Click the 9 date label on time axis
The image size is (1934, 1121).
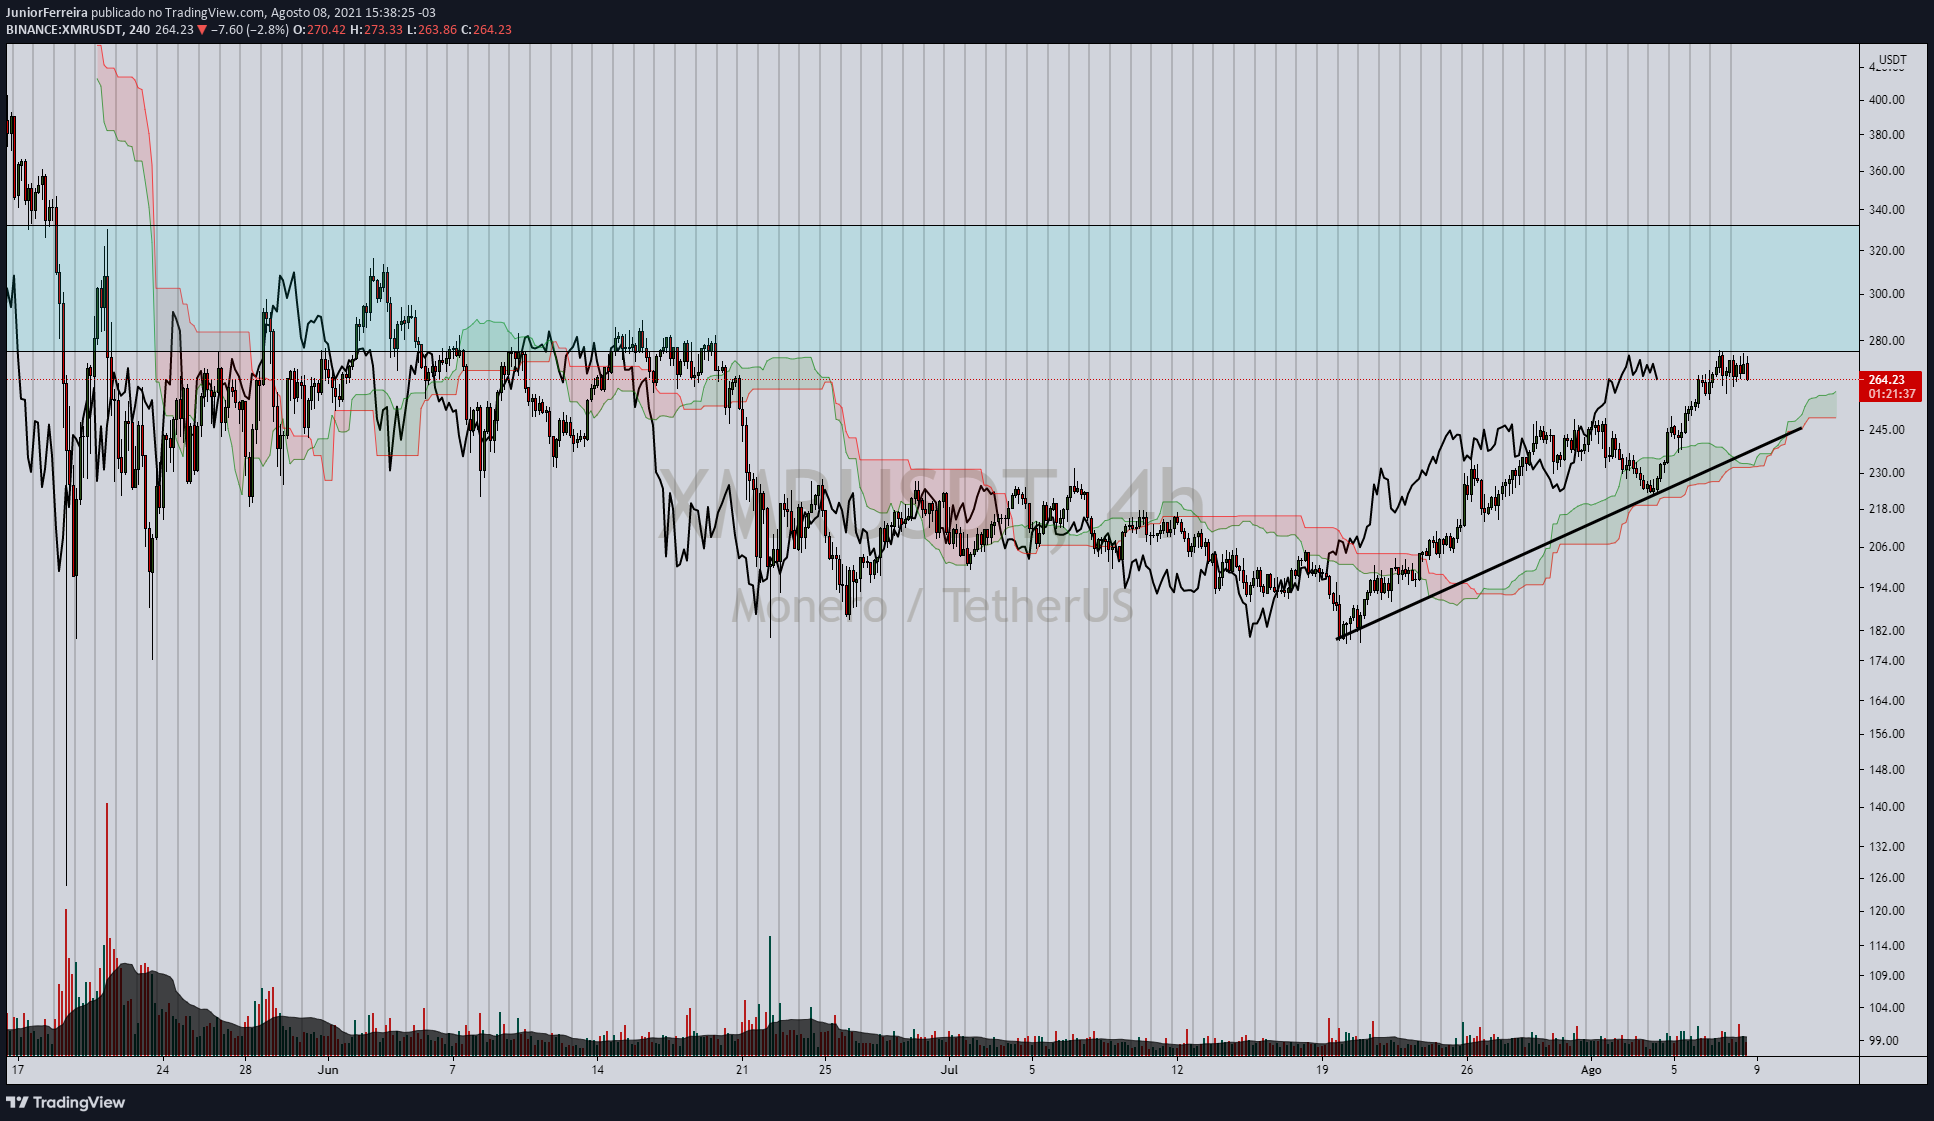pyautogui.click(x=1756, y=1070)
